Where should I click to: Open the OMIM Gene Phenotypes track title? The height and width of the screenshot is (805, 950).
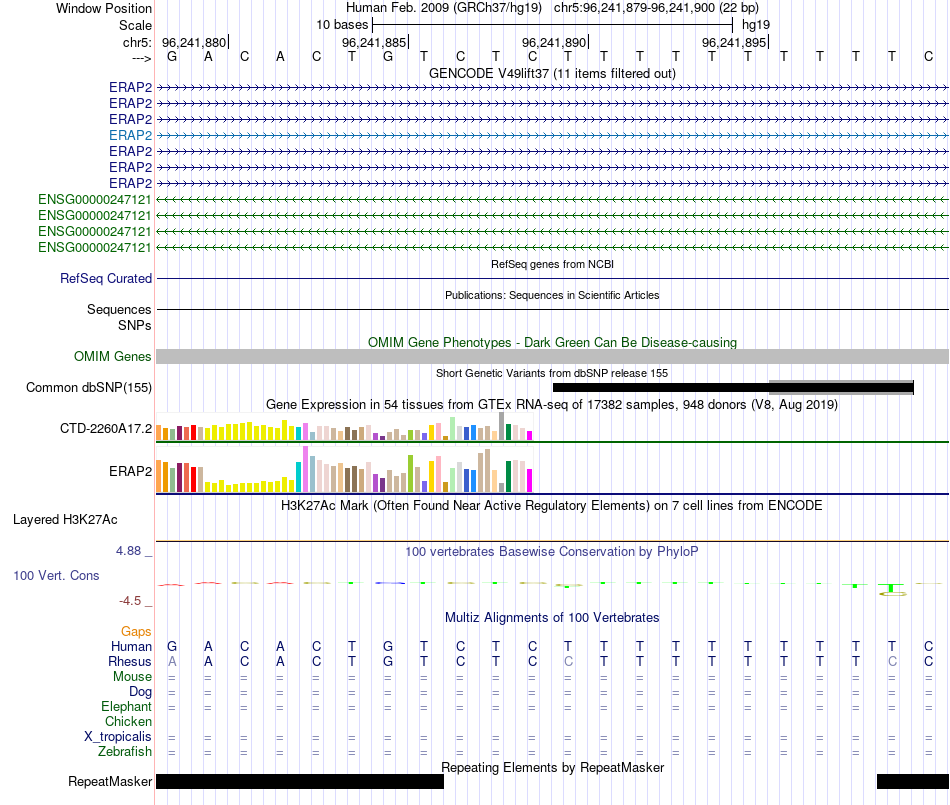(552, 343)
